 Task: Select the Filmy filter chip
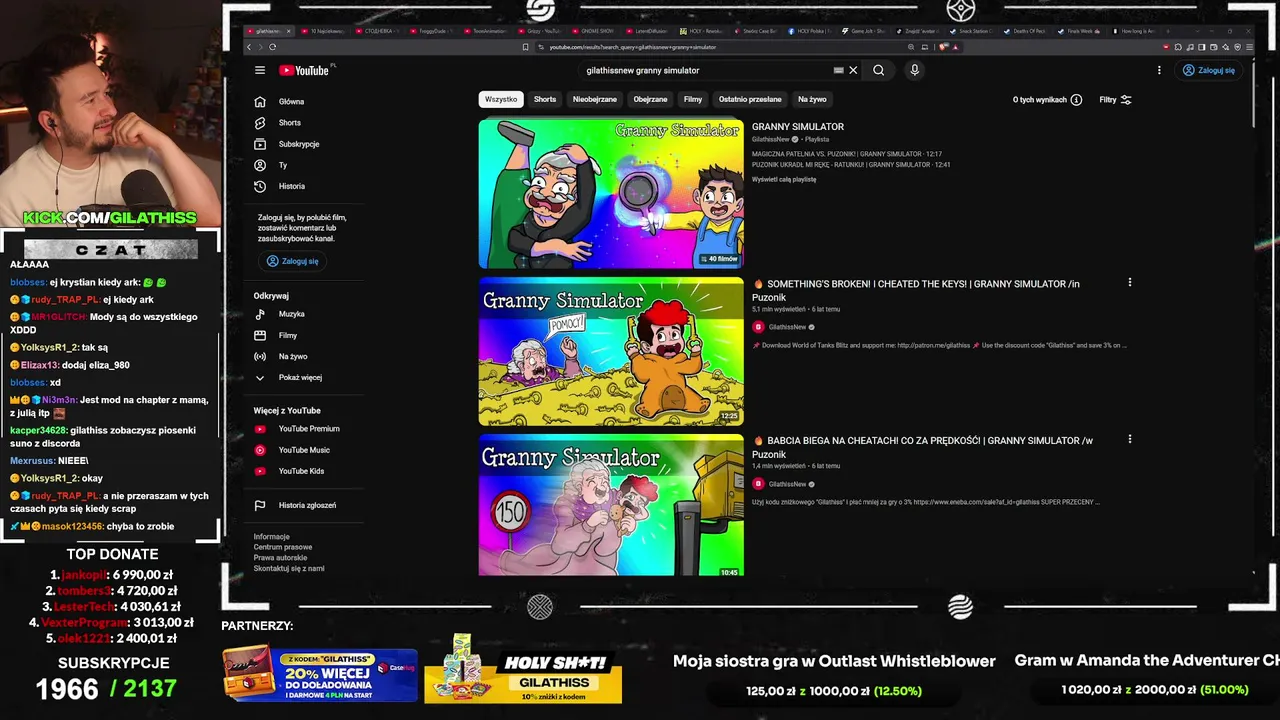(x=693, y=100)
